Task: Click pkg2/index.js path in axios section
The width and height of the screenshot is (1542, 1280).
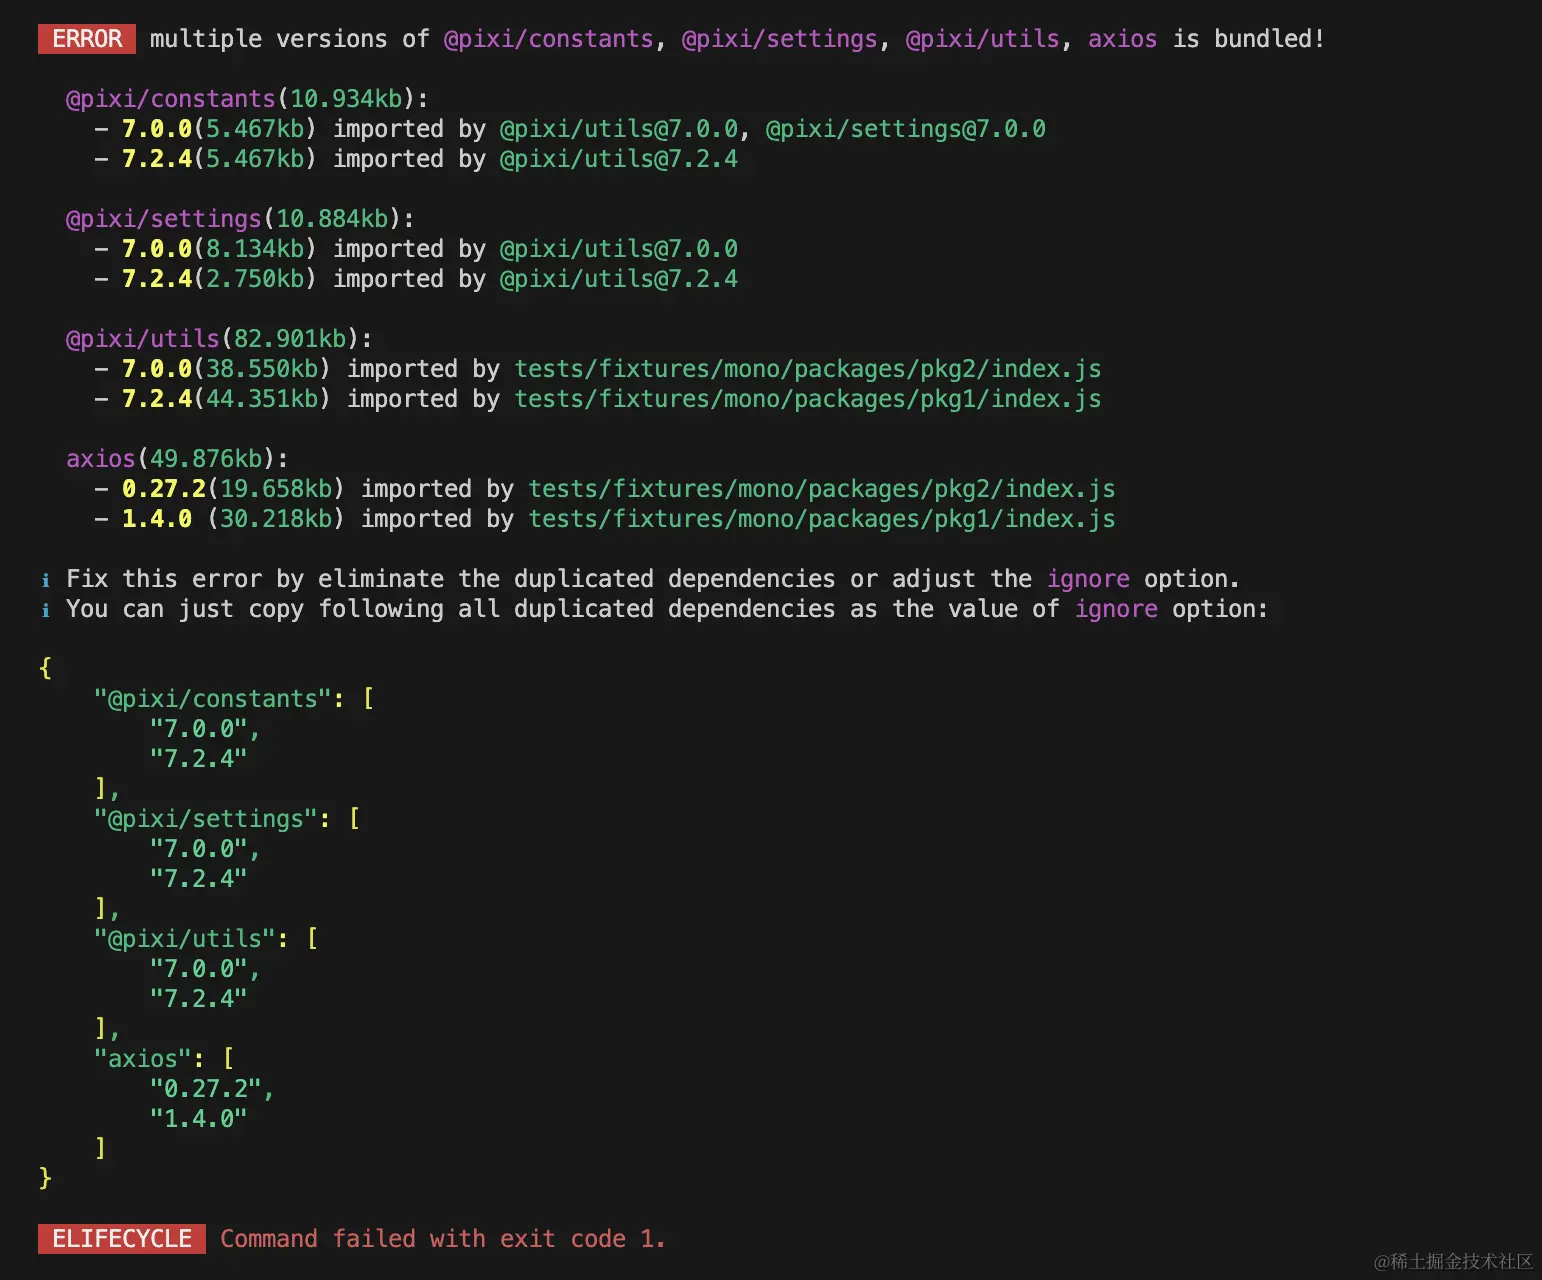Action: (x=822, y=489)
